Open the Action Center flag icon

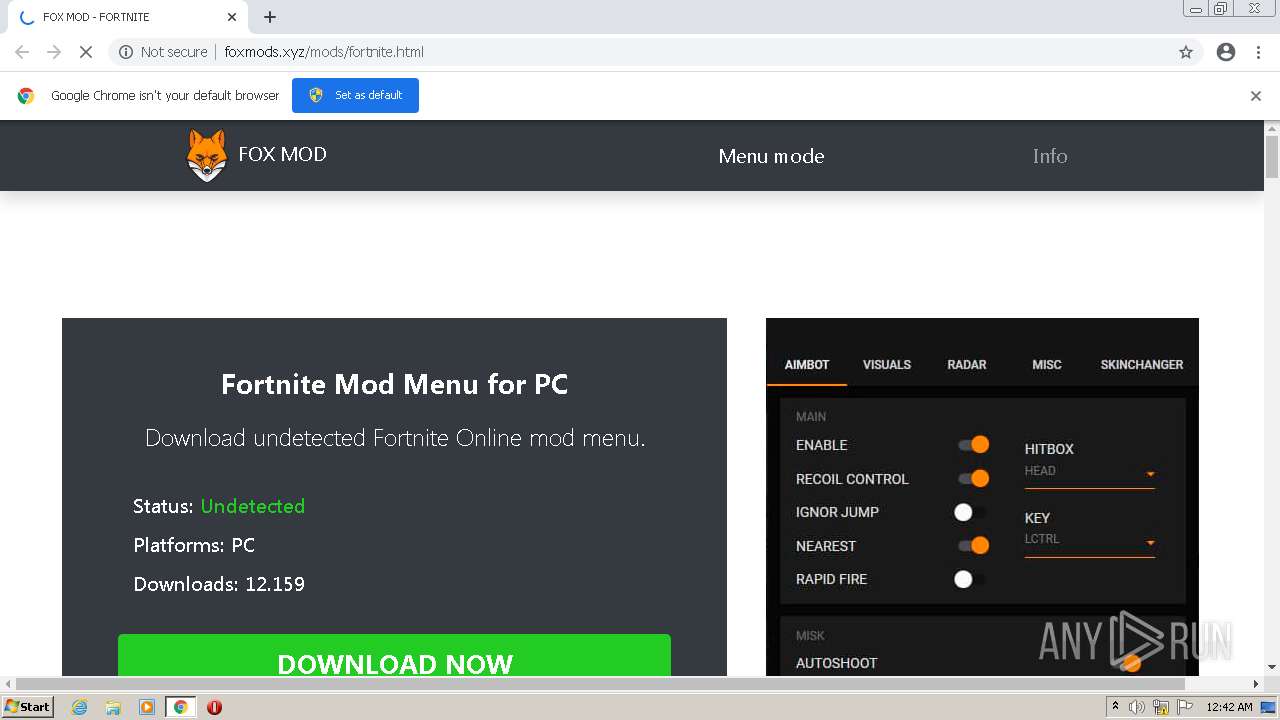click(x=1185, y=707)
